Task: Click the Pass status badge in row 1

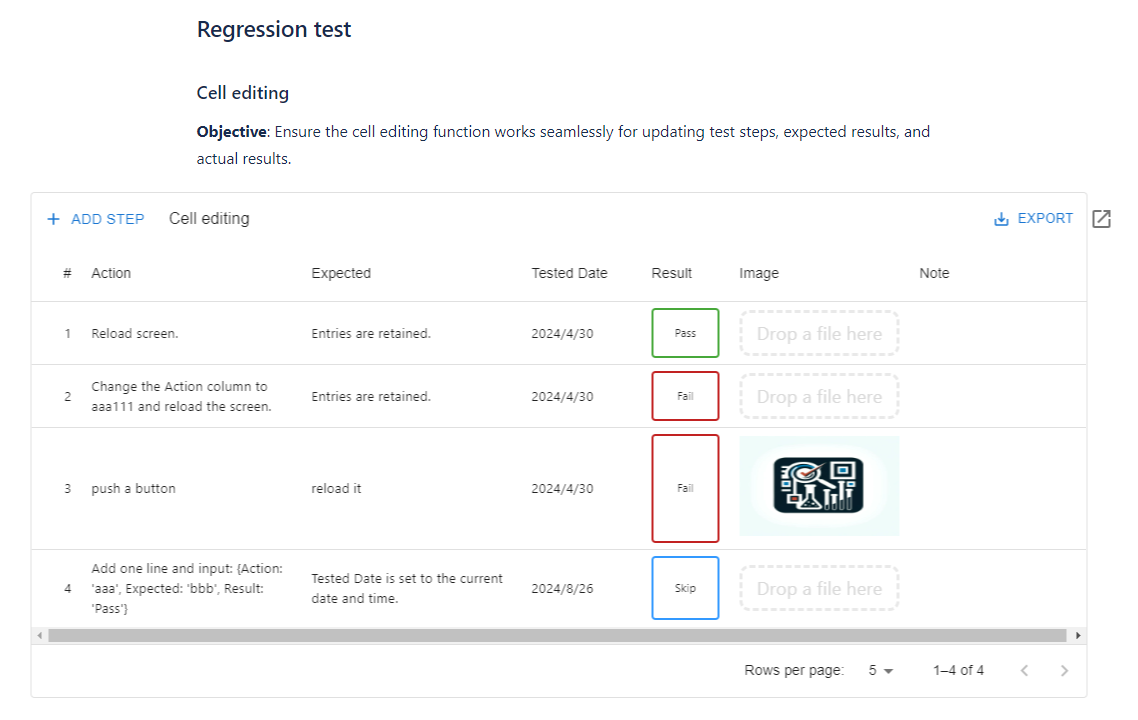Action: click(685, 332)
